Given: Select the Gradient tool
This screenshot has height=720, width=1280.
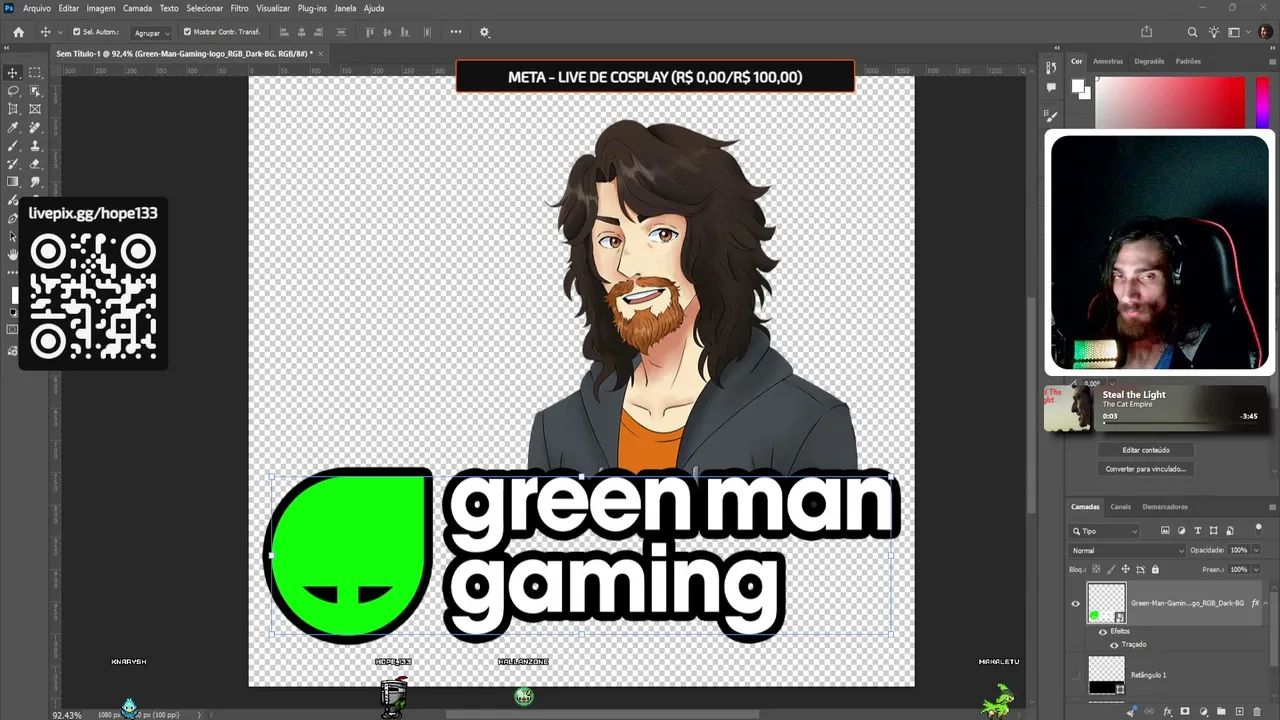Looking at the screenshot, I should (13, 182).
